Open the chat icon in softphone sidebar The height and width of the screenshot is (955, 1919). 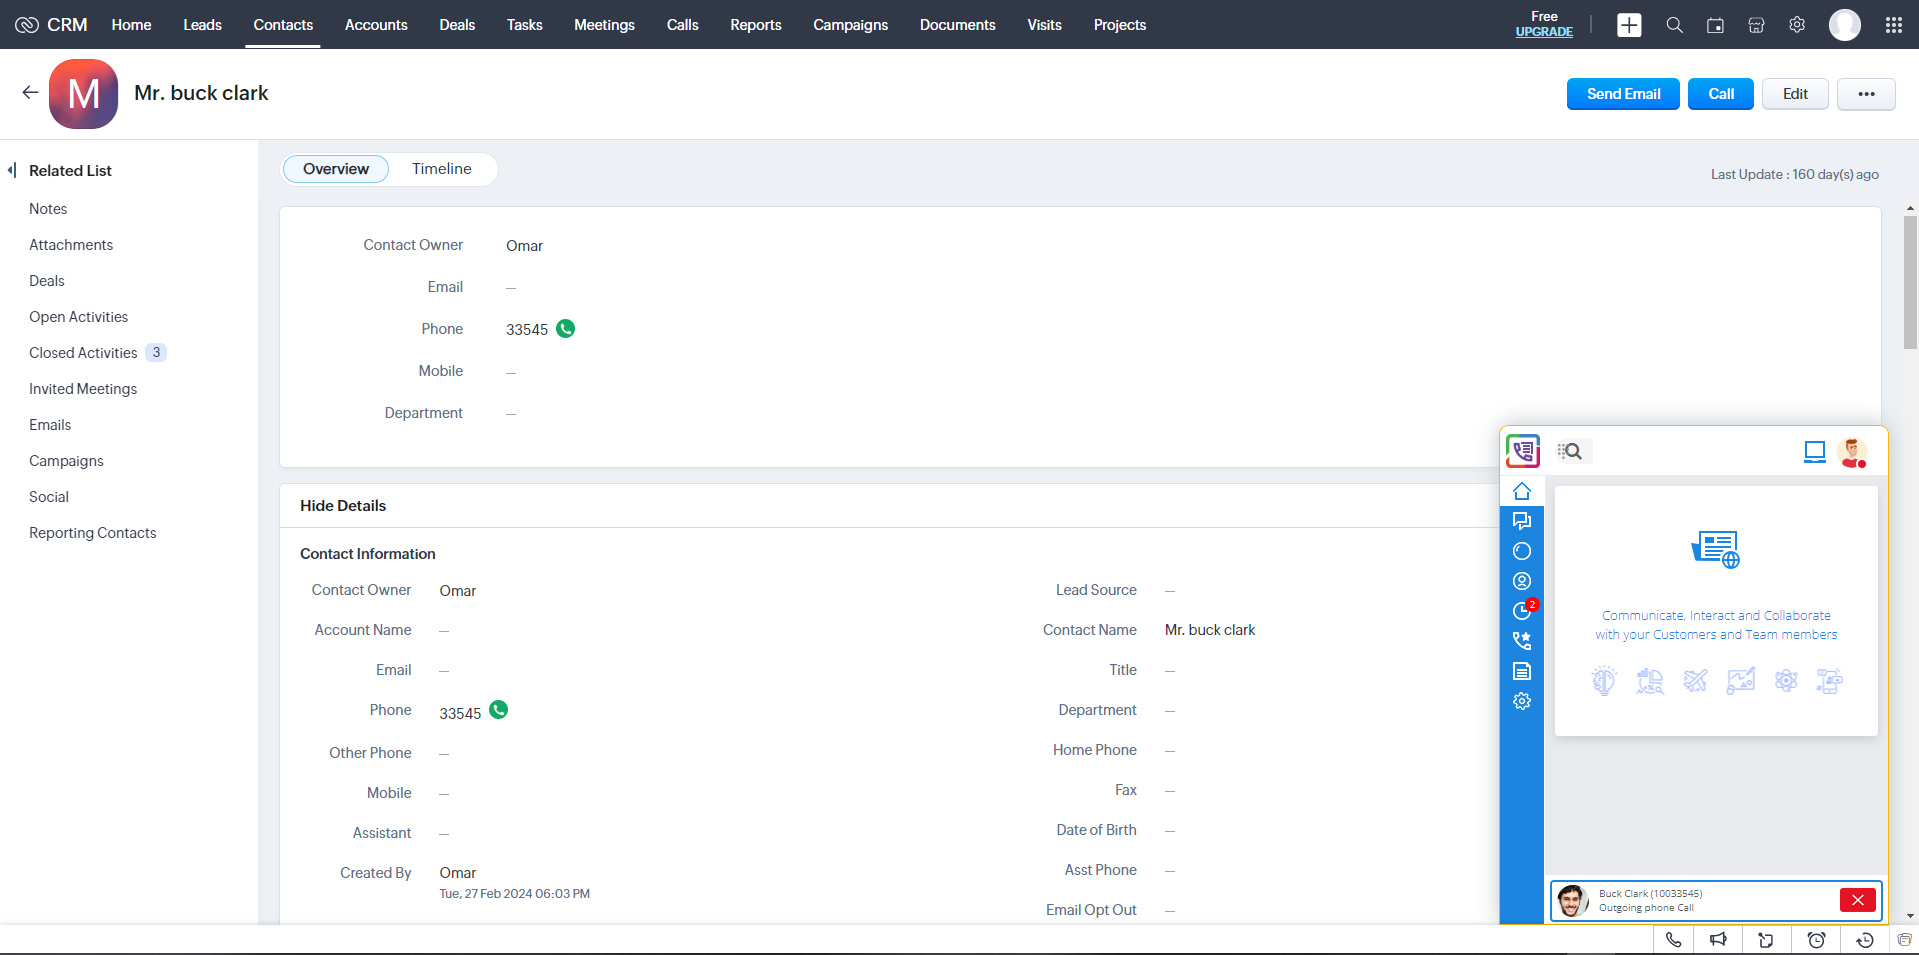tap(1521, 521)
